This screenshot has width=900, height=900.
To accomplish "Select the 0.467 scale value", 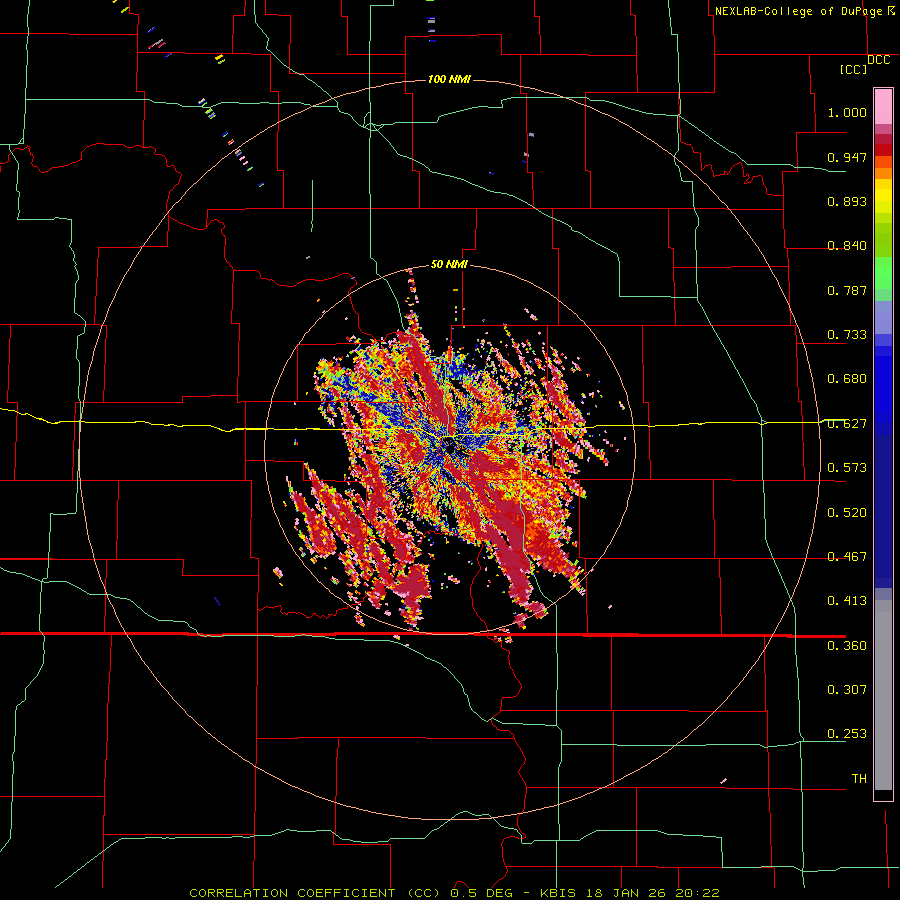I will [847, 557].
